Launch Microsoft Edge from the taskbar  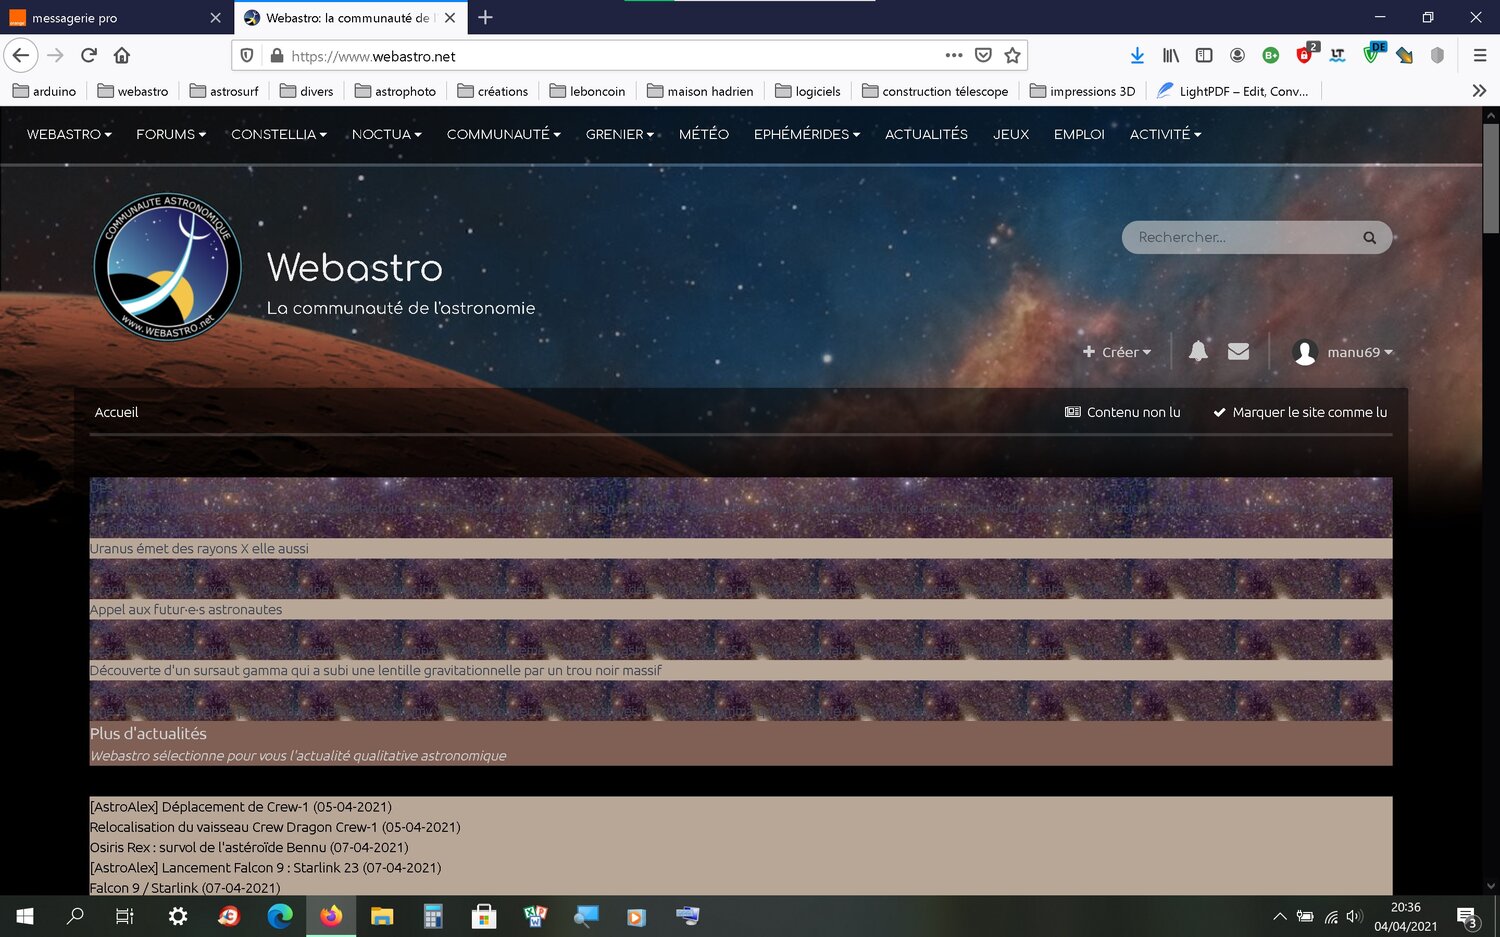coord(280,916)
